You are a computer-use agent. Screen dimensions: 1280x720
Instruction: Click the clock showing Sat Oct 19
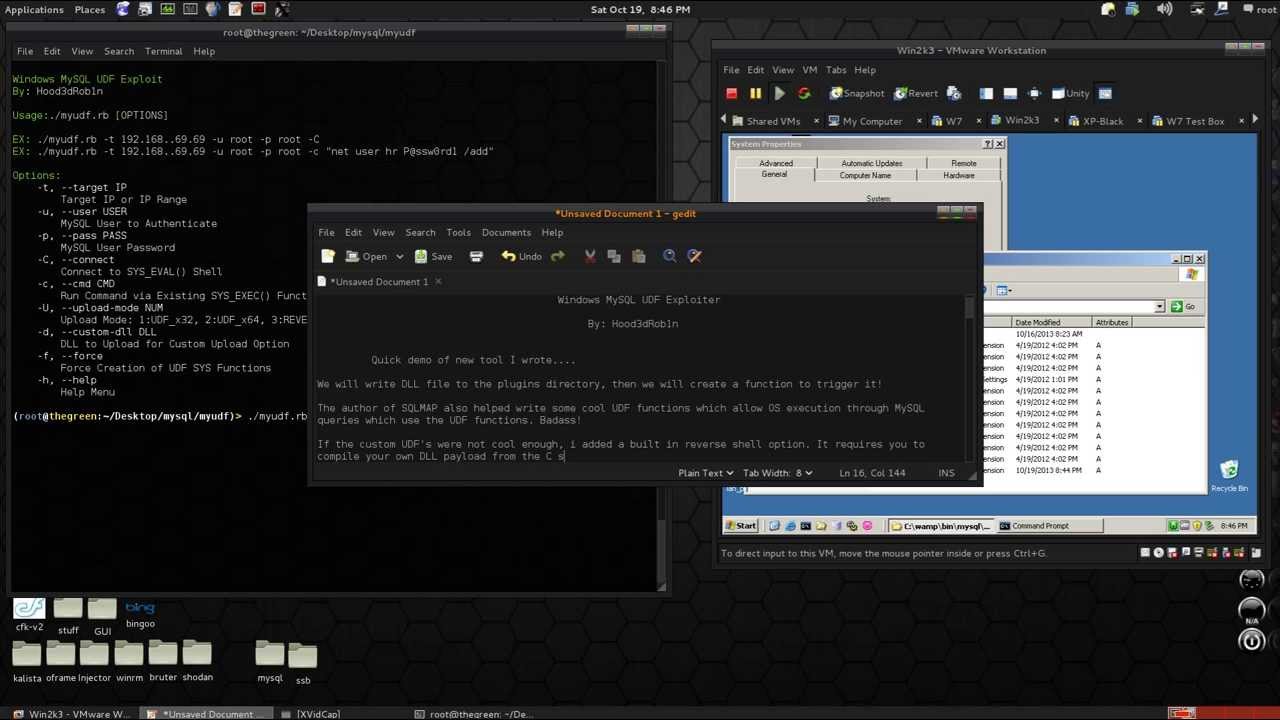[640, 9]
